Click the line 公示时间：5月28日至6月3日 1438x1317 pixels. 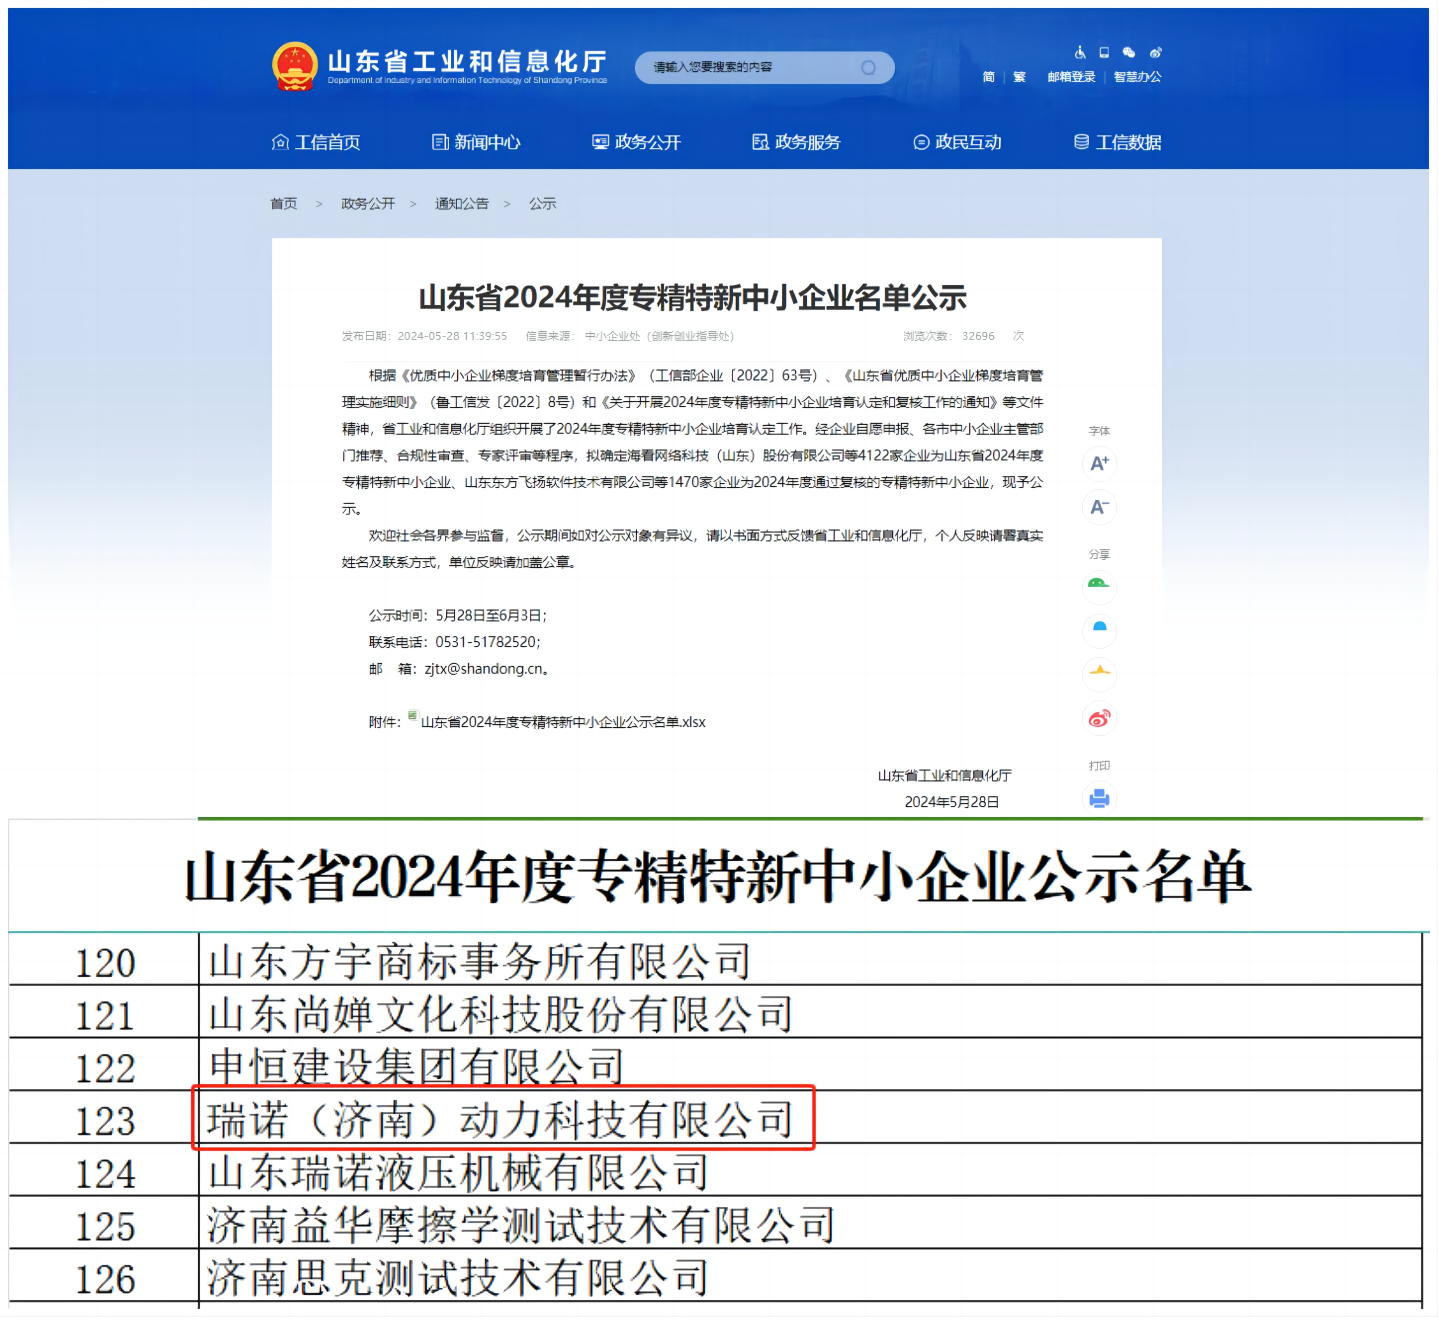pos(458,616)
